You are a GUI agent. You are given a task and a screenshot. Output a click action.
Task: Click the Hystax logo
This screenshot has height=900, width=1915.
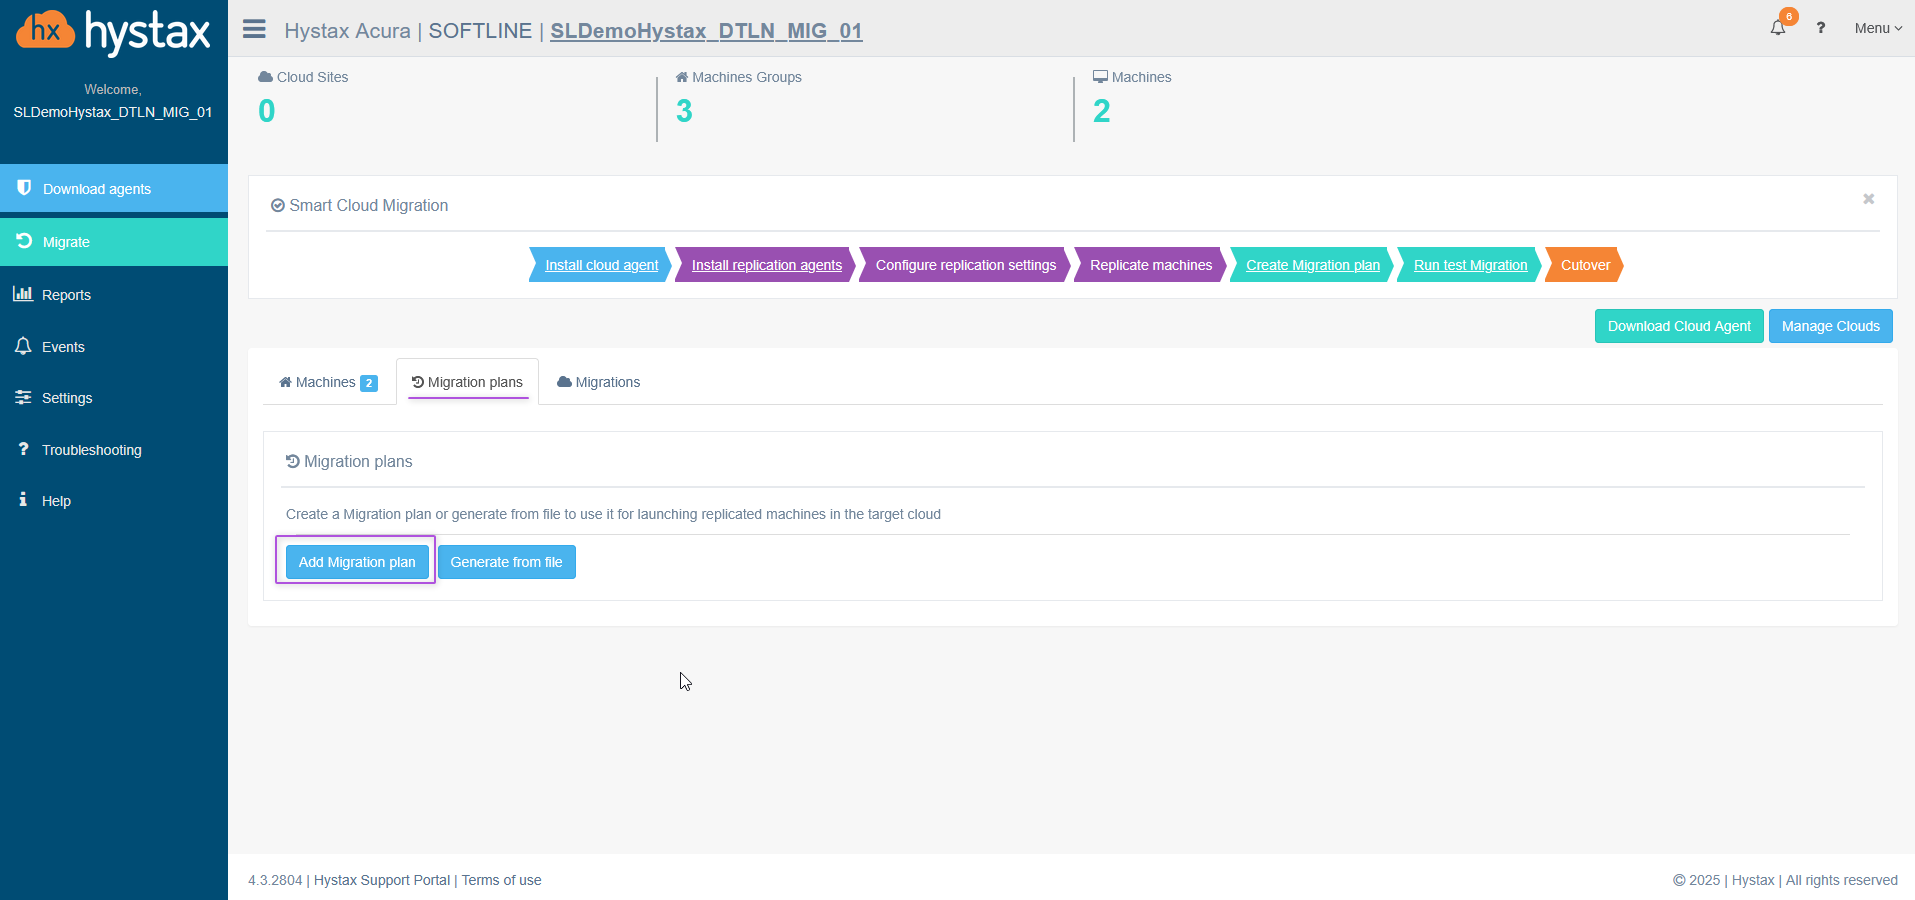click(x=113, y=32)
